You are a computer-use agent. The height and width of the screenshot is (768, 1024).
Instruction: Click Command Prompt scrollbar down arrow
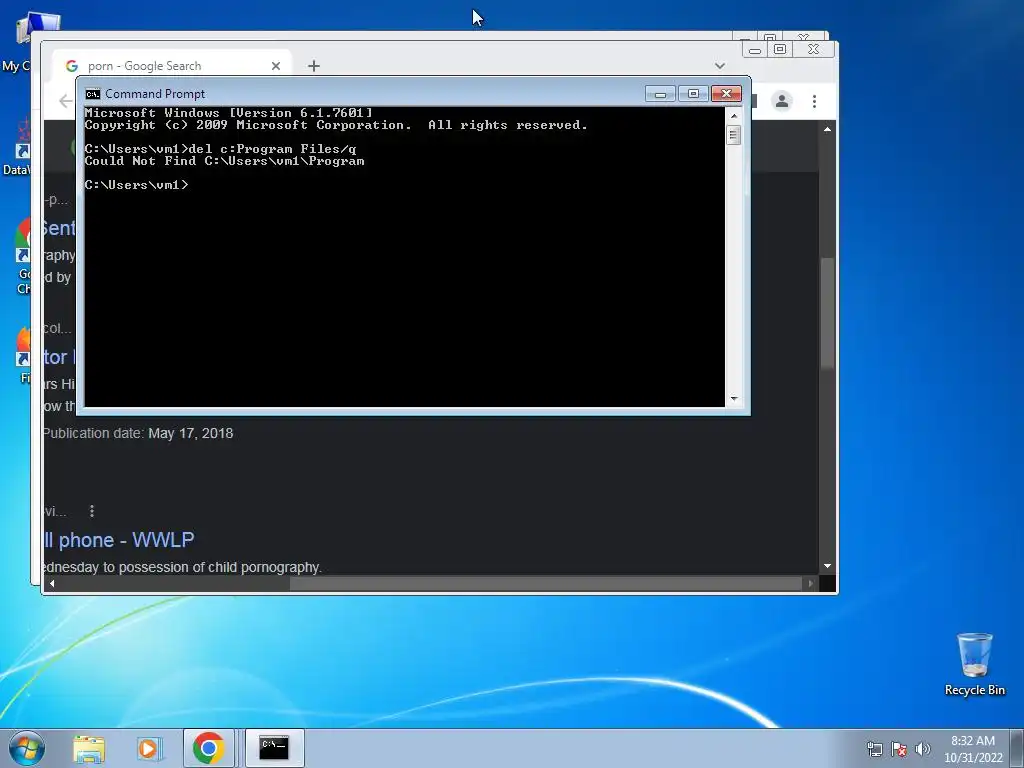734,398
